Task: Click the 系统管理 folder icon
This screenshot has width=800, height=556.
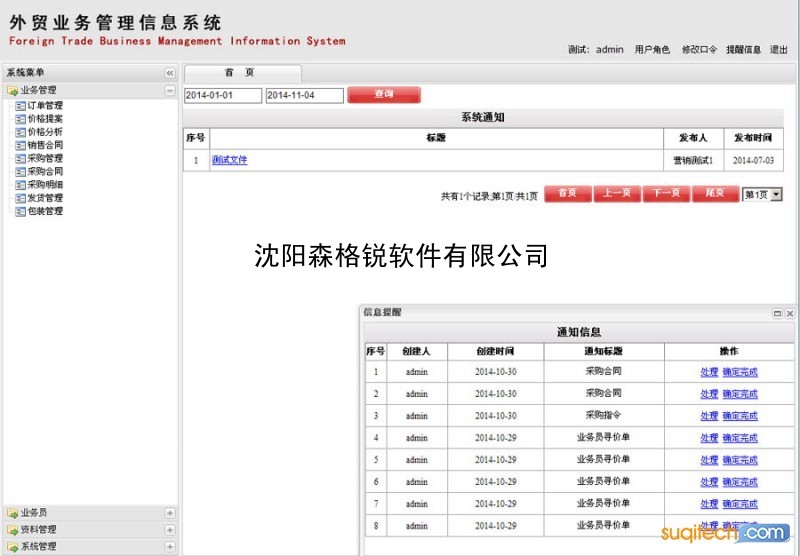Action: pyautogui.click(x=13, y=547)
